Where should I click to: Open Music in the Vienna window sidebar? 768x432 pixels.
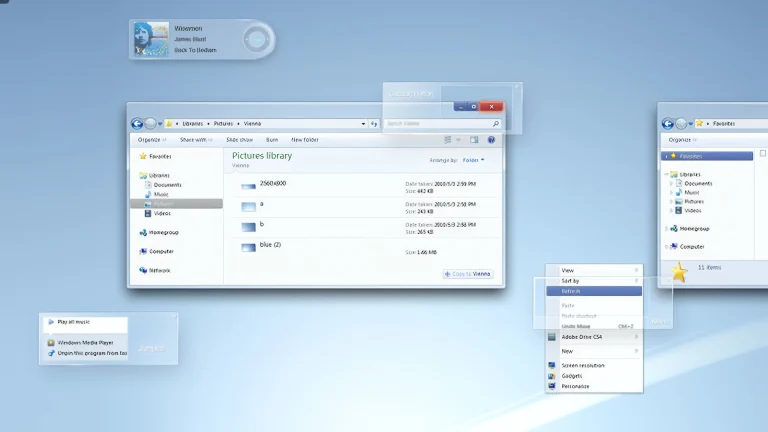tap(156, 194)
